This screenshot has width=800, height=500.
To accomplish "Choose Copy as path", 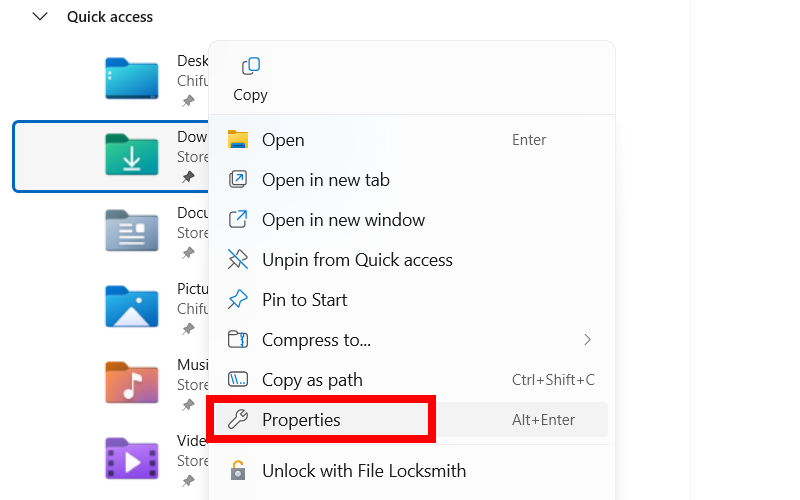I will point(312,380).
